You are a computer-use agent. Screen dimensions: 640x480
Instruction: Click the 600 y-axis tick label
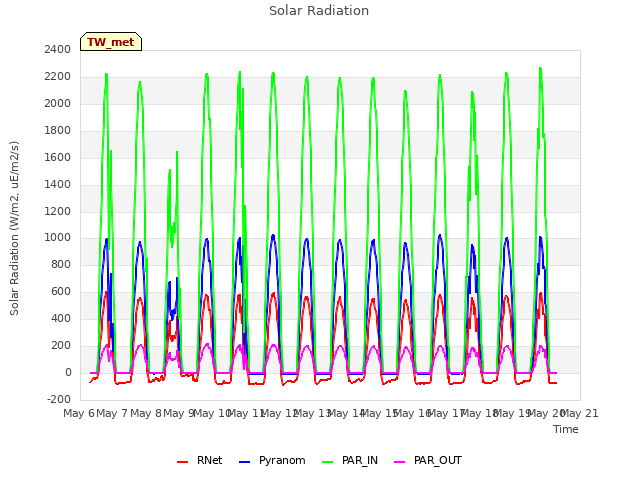click(61, 291)
